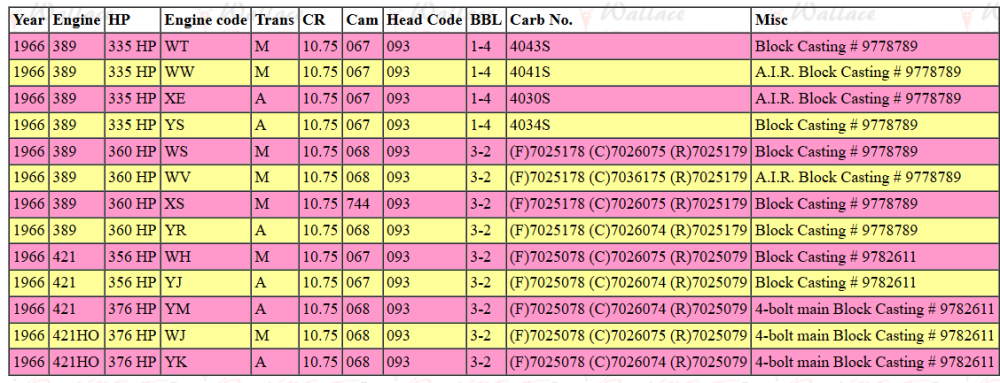
Task: Select engine code cell "YS"
Action: (x=206, y=125)
